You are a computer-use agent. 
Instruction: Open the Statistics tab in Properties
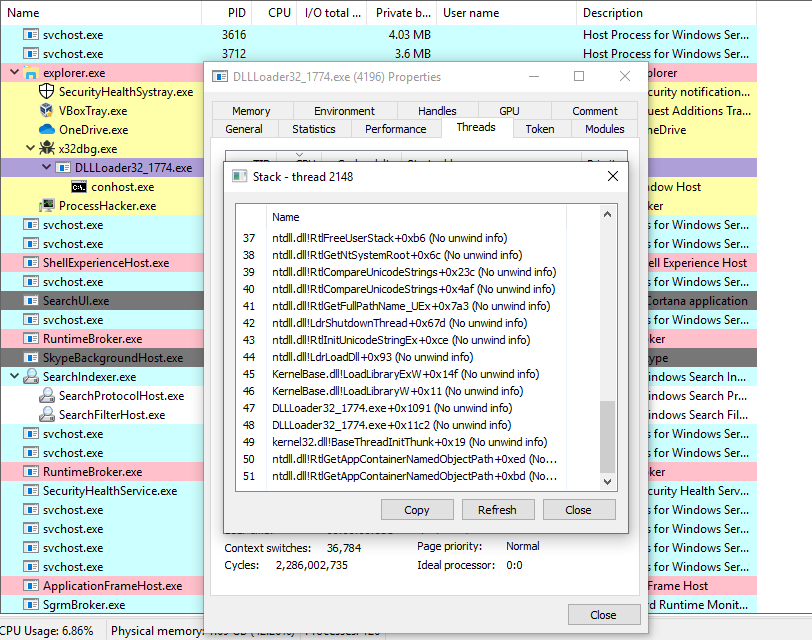click(313, 129)
